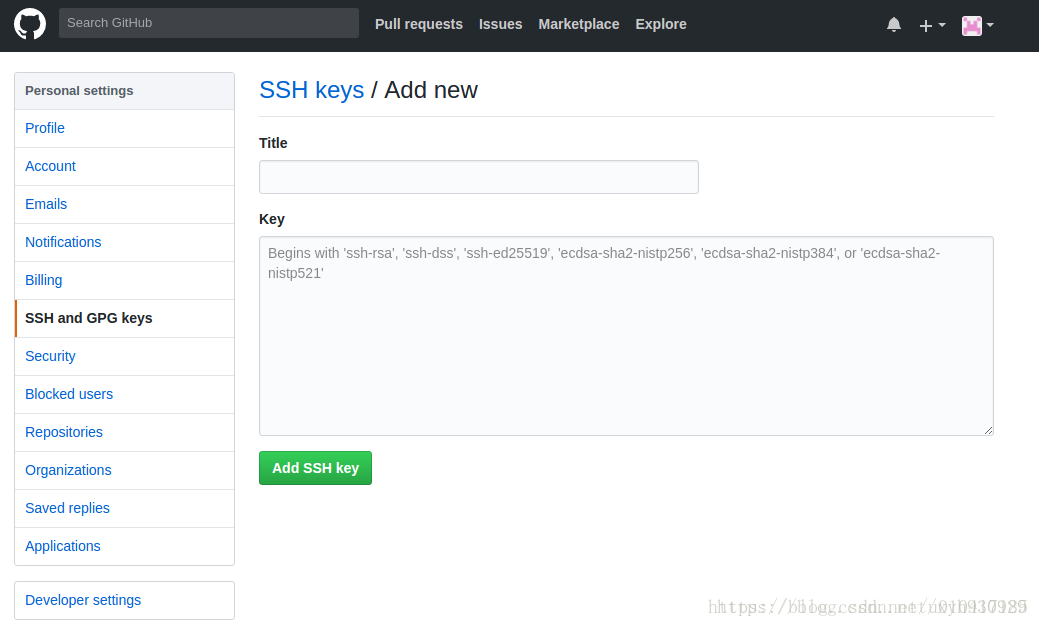Click the GitHub Octocat logo
Viewport: 1039px width, 627px height.
click(30, 24)
